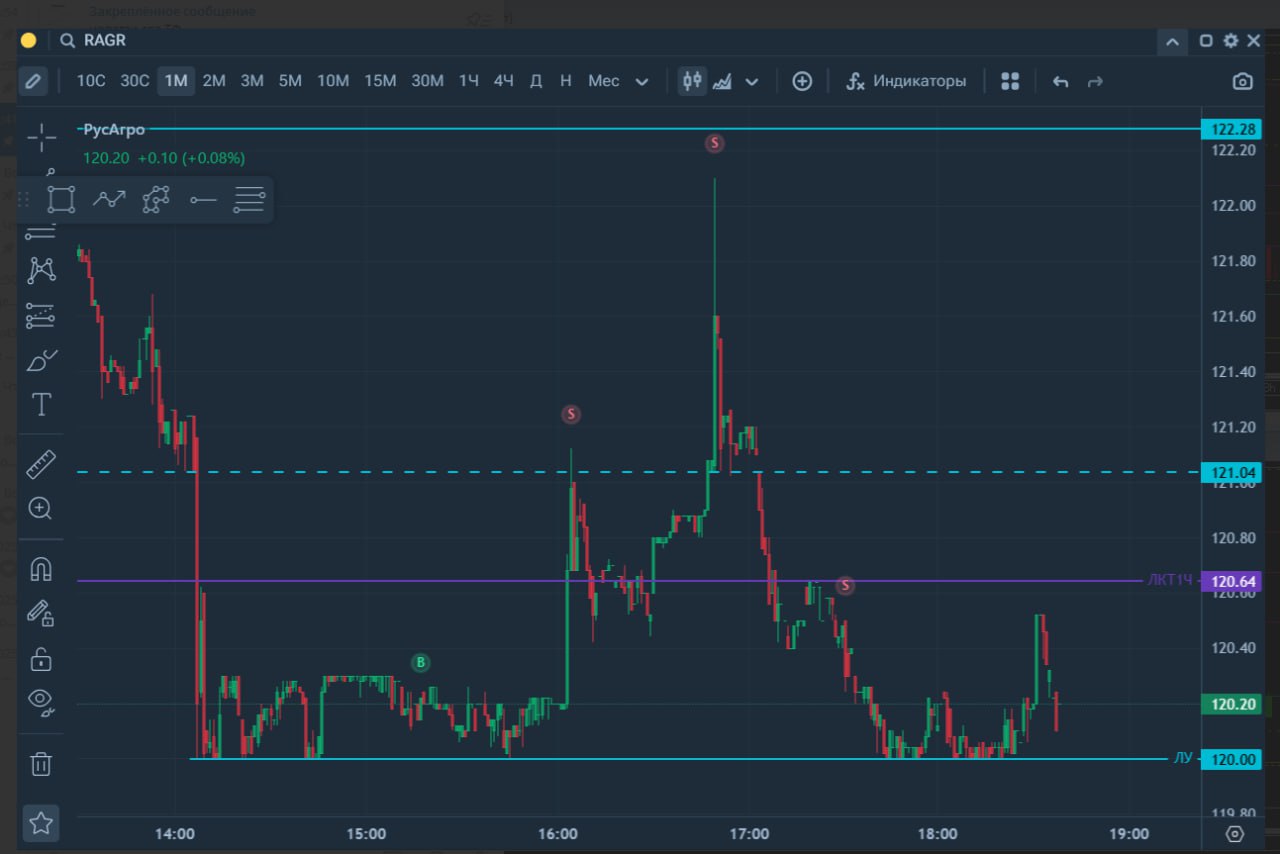
Task: Open the Индикаторы indicators button
Action: [906, 81]
